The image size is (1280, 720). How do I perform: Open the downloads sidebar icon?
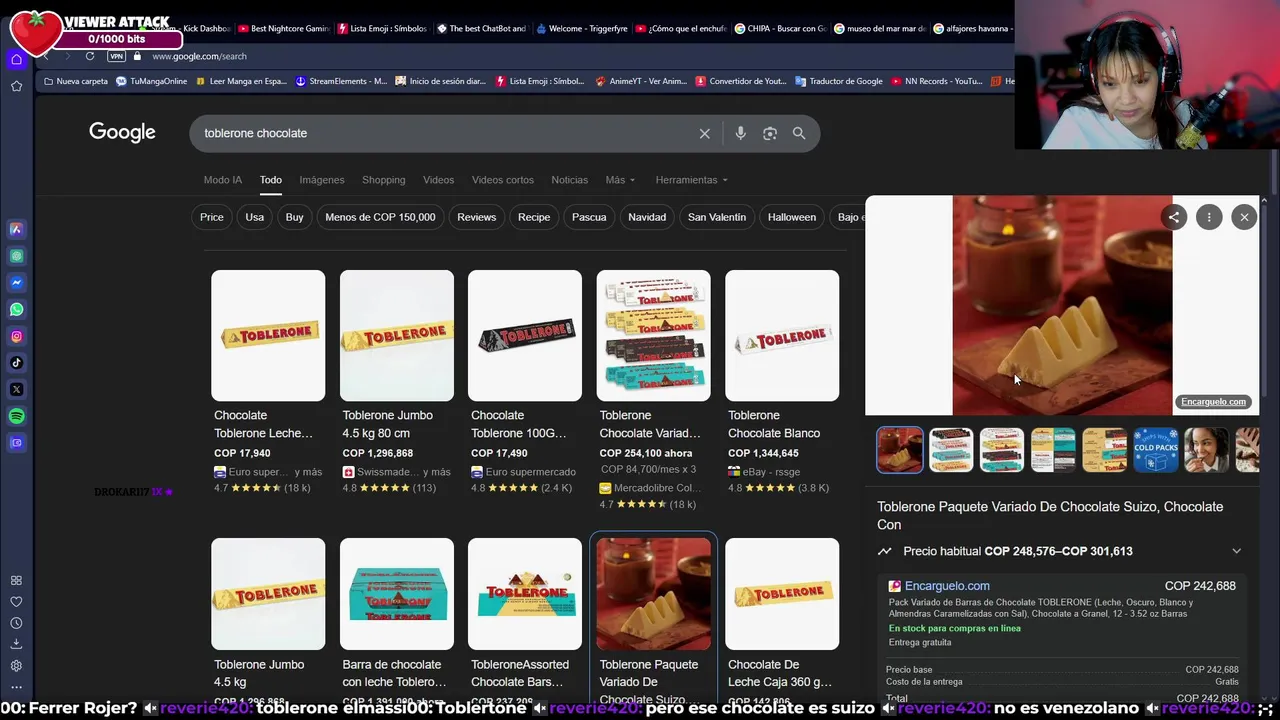pos(16,644)
